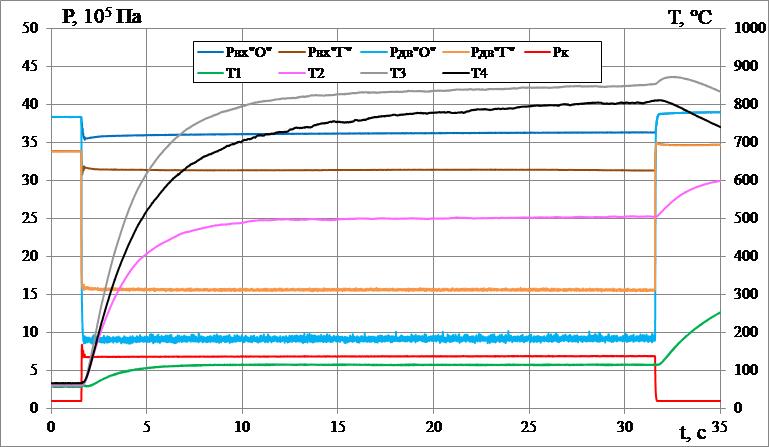Image resolution: width=769 pixels, height=447 pixels.
Task: Click the 1000 tick on the temperature axis
Action: (x=747, y=28)
